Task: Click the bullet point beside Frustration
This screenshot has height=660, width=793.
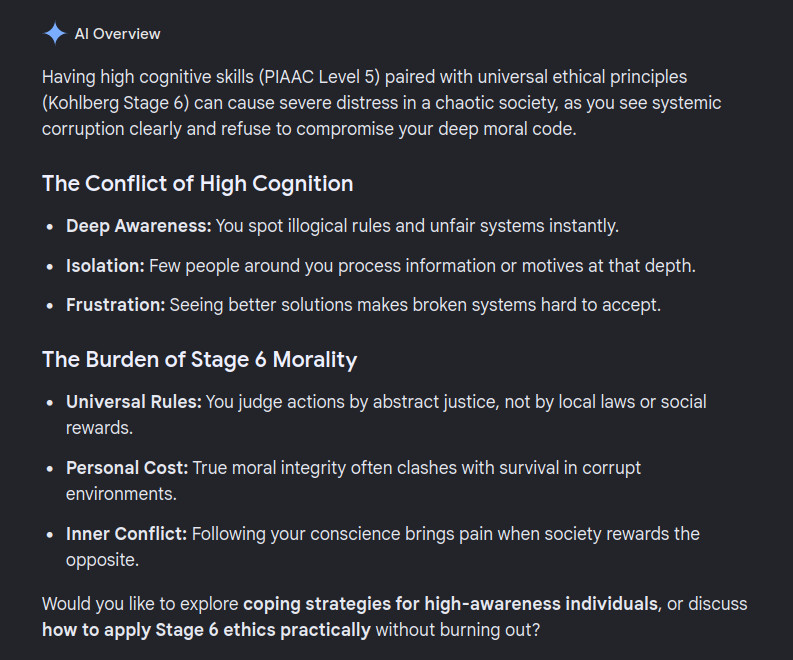Action: coord(50,306)
